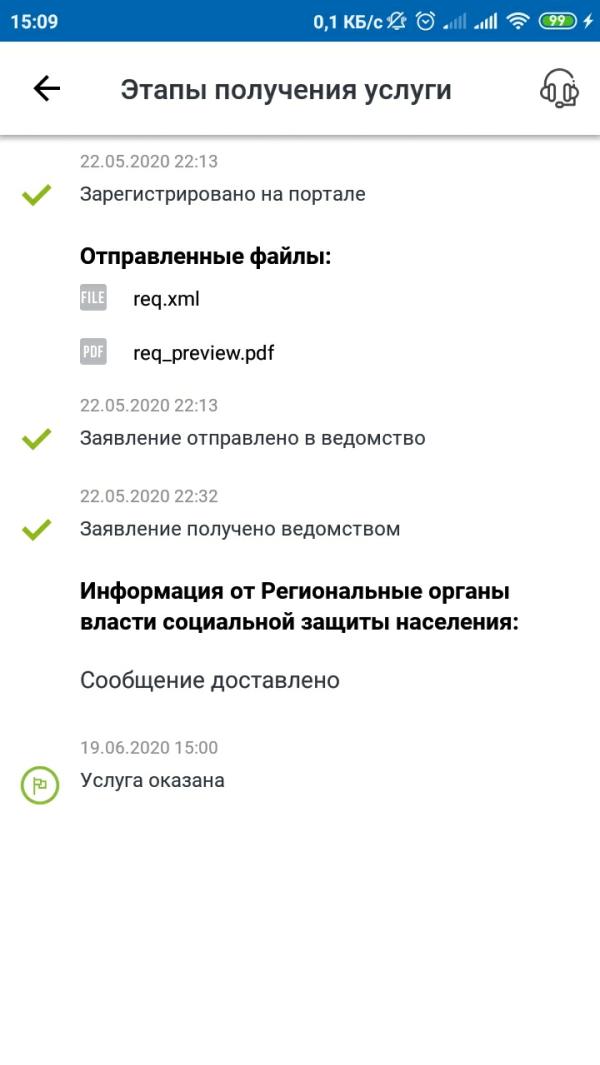Viewport: 600px width, 1065px height.
Task: Tap checkmark next to 'Заявление отправлено в ведомство'
Action: point(36,438)
